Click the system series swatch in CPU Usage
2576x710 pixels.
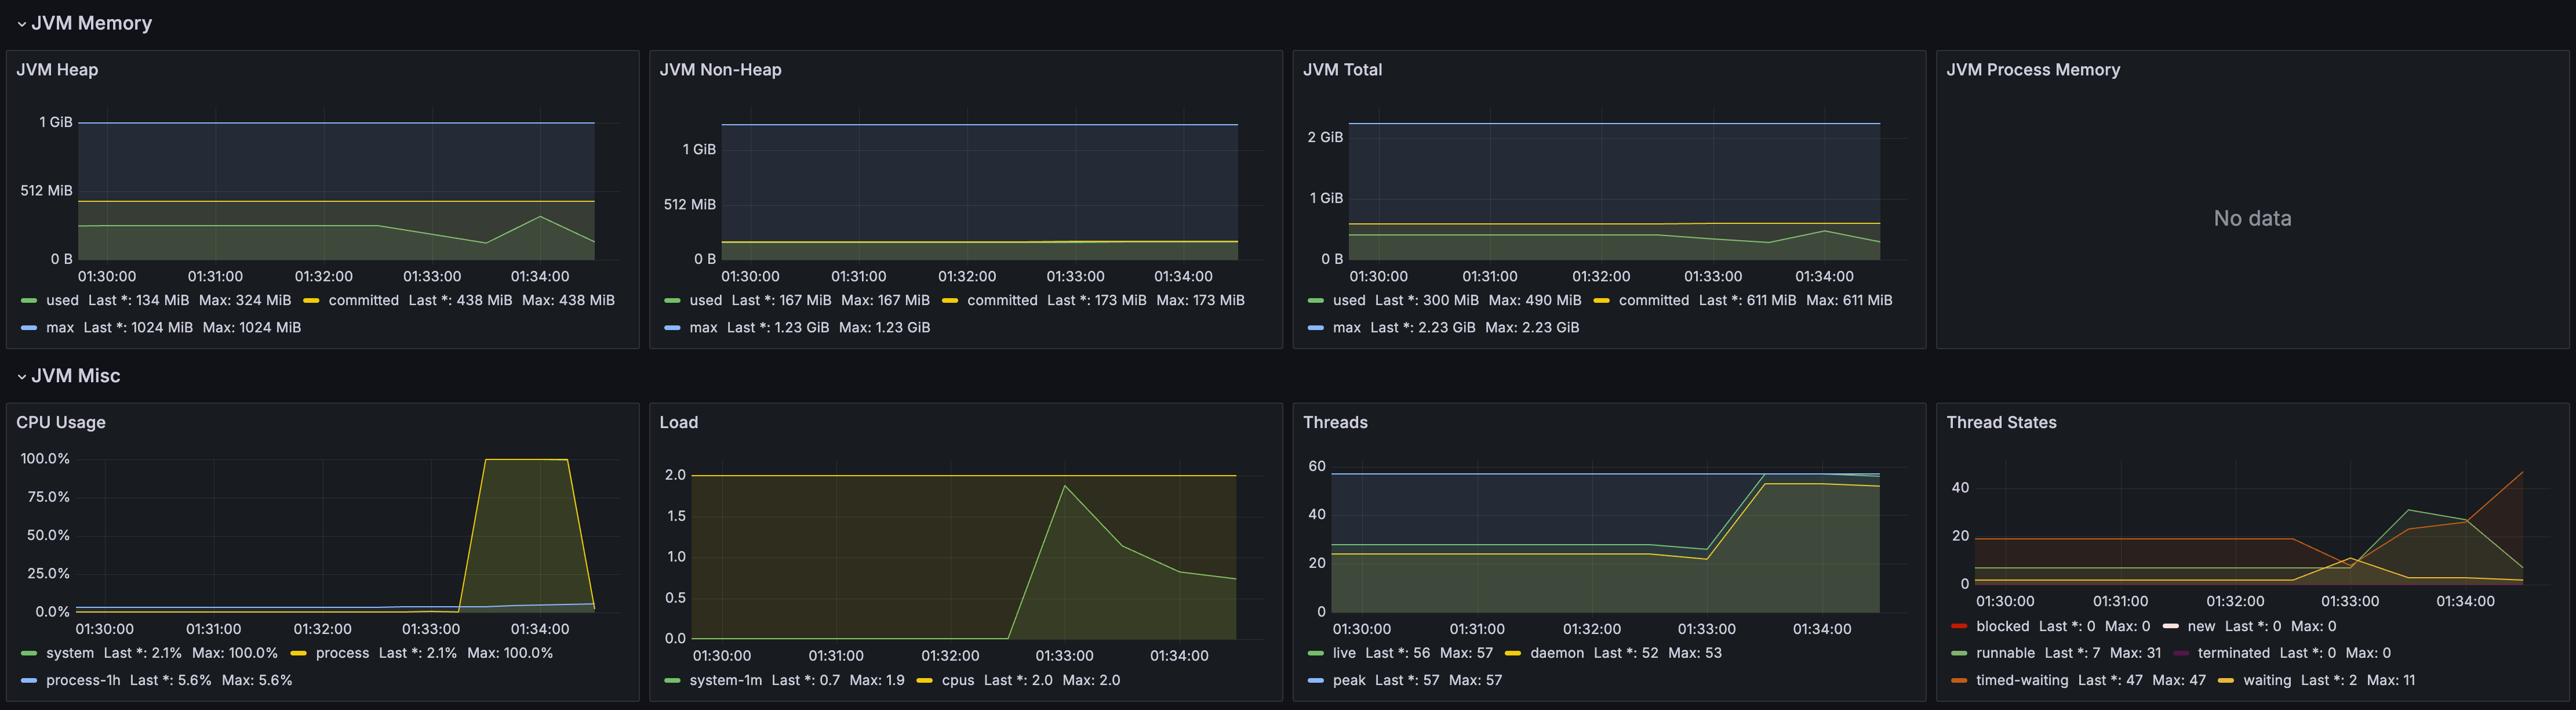coord(29,653)
